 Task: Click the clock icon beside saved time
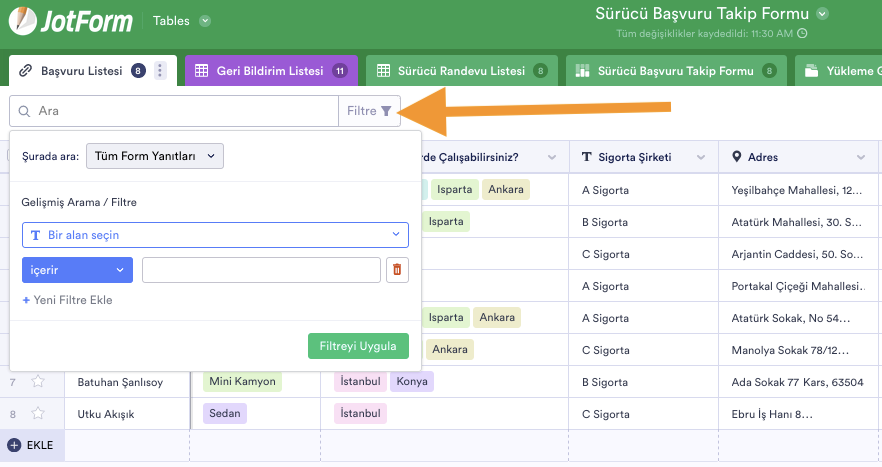(802, 33)
